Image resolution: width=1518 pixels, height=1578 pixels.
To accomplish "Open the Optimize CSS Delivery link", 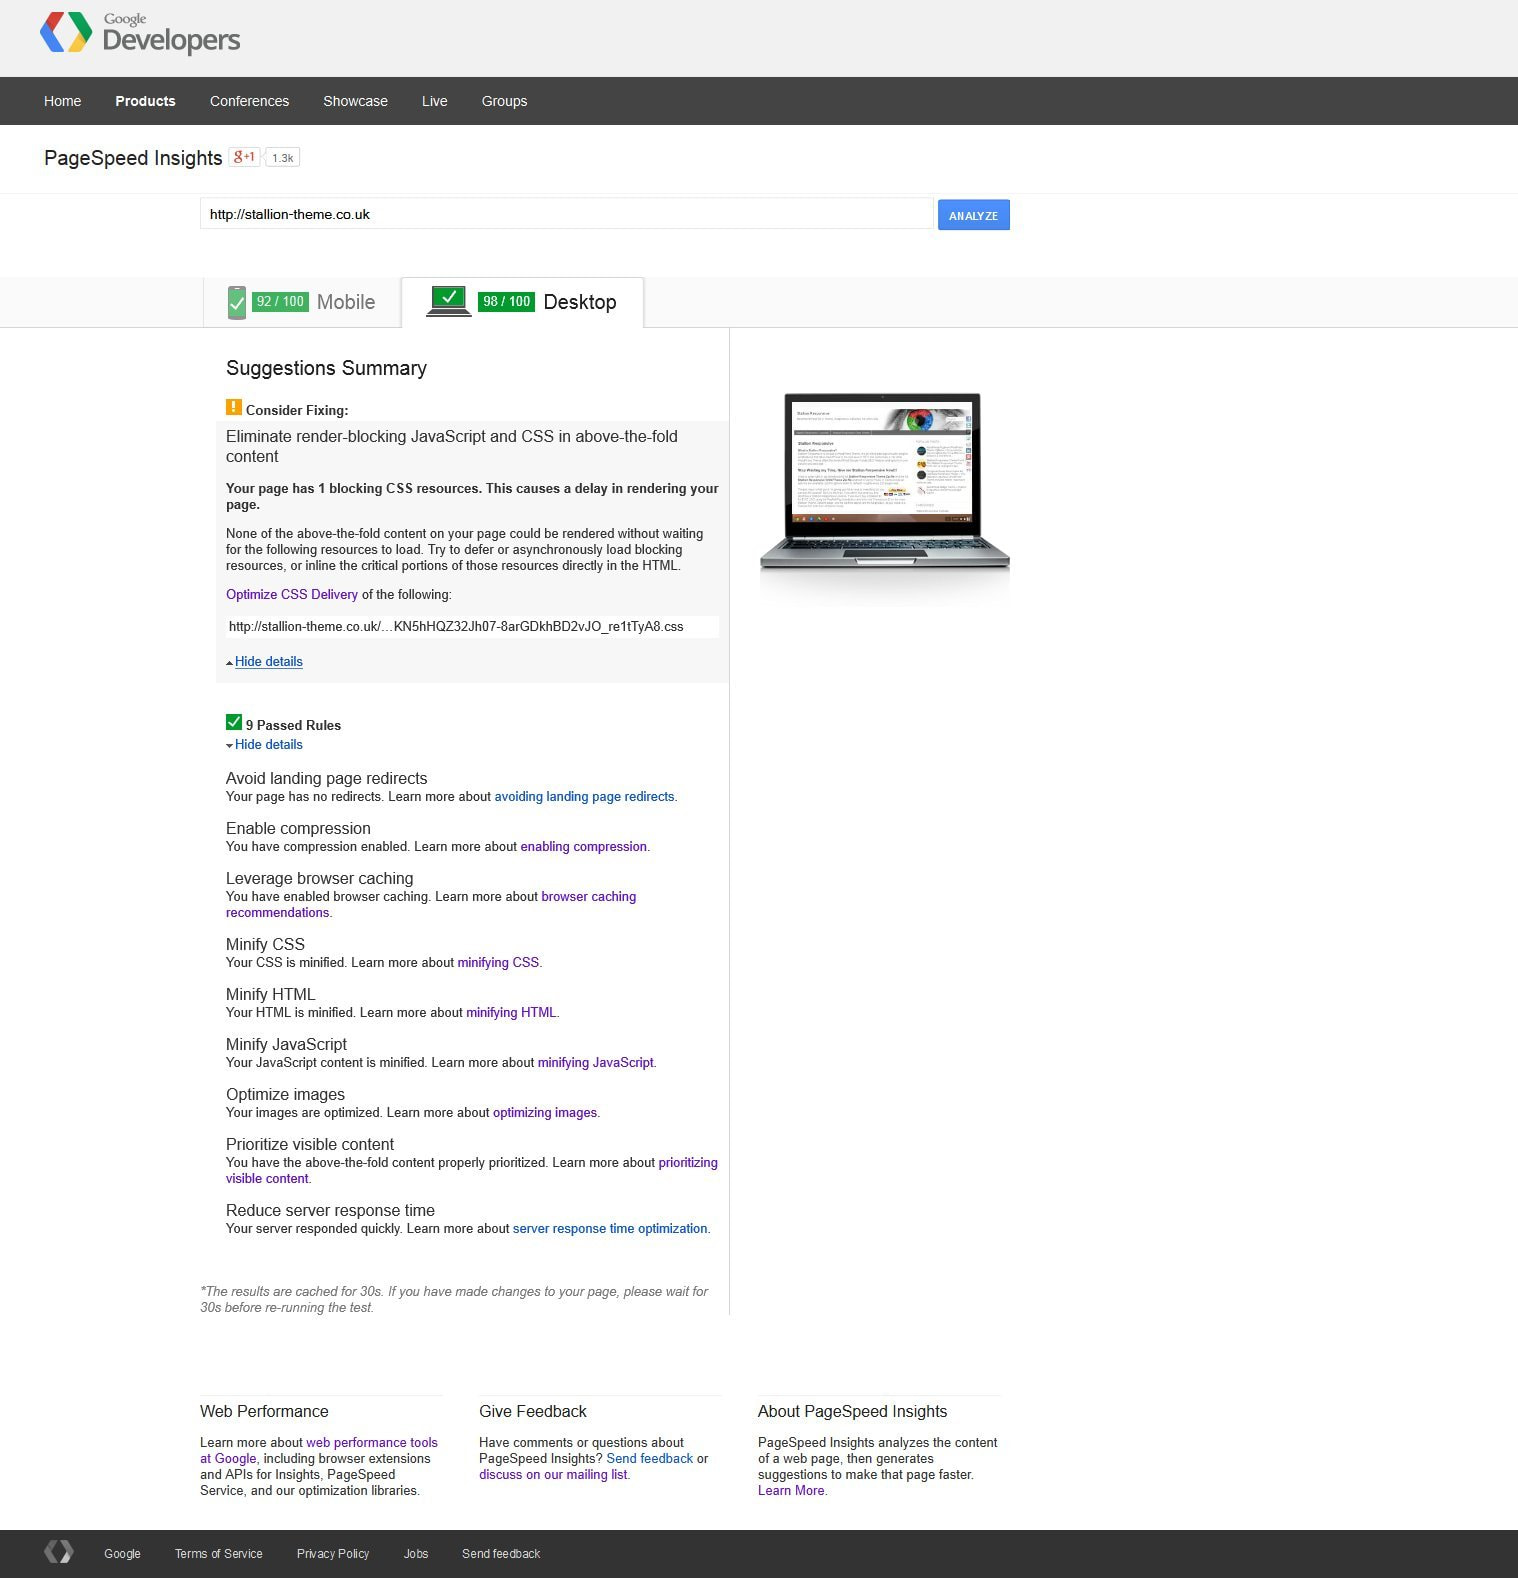I will 292,595.
